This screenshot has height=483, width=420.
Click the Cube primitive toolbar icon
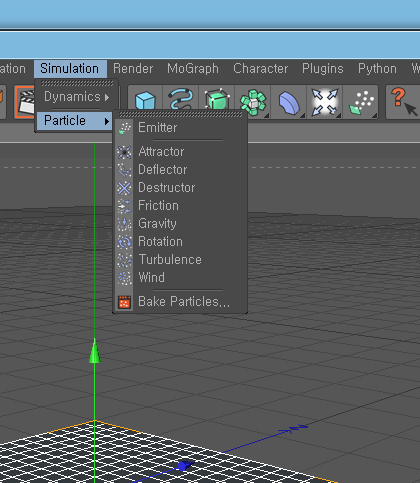[145, 100]
